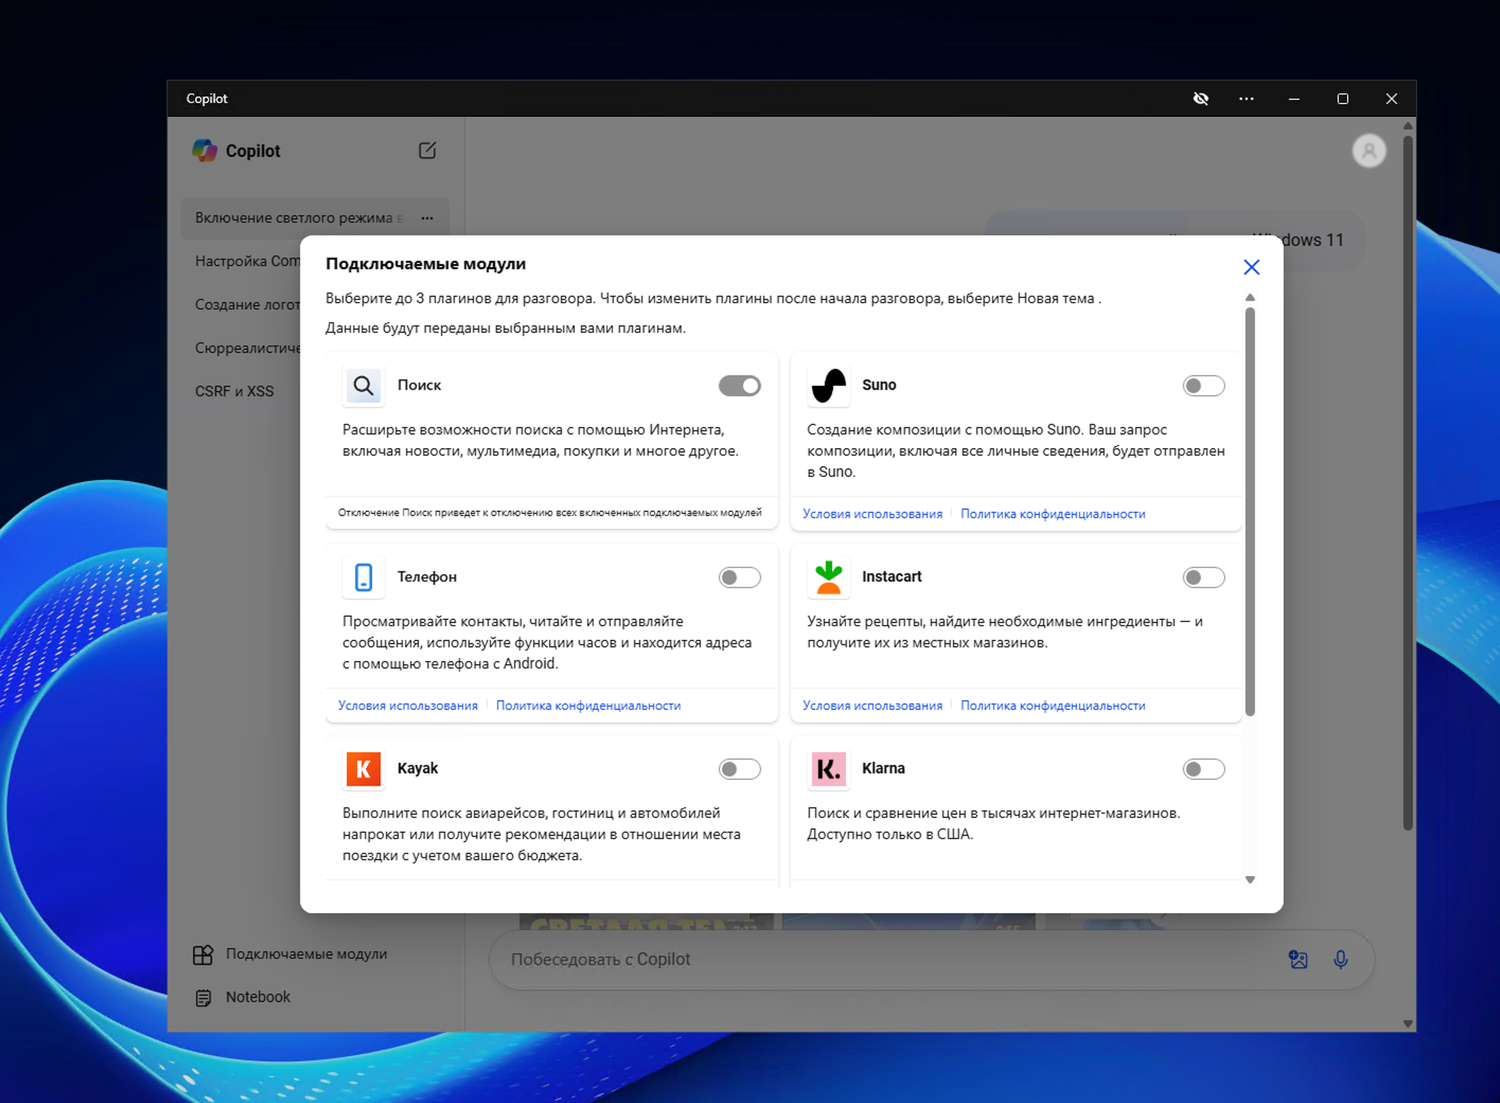
Task: Open the 'Сюрреалистиче' chat history item
Action: click(x=247, y=348)
